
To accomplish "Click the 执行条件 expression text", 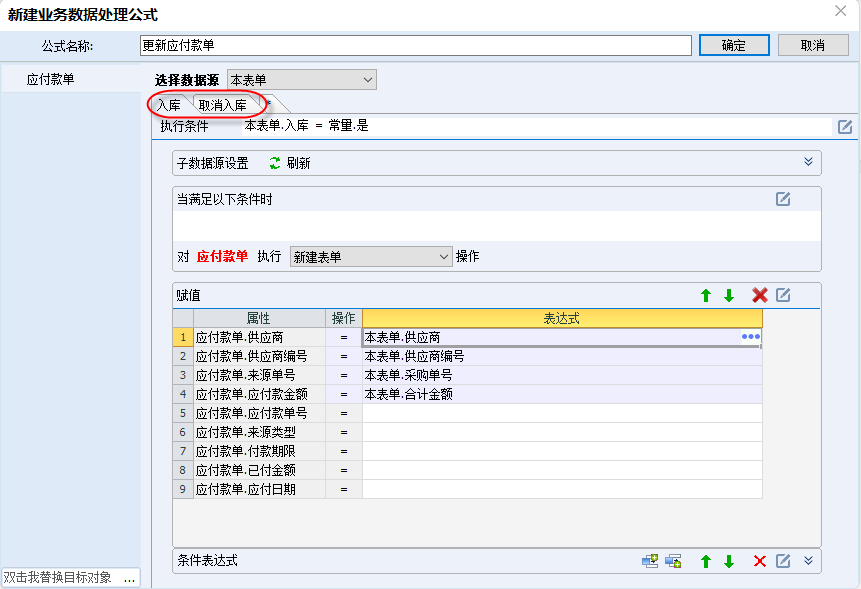I will pos(306,126).
